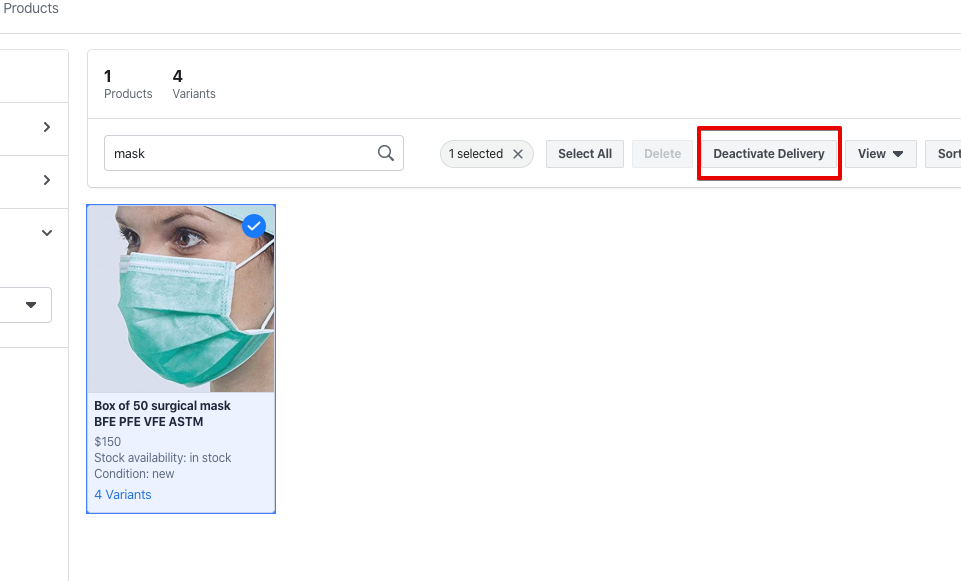Viewport: 961px width, 581px height.
Task: Click Select All button
Action: (x=585, y=154)
